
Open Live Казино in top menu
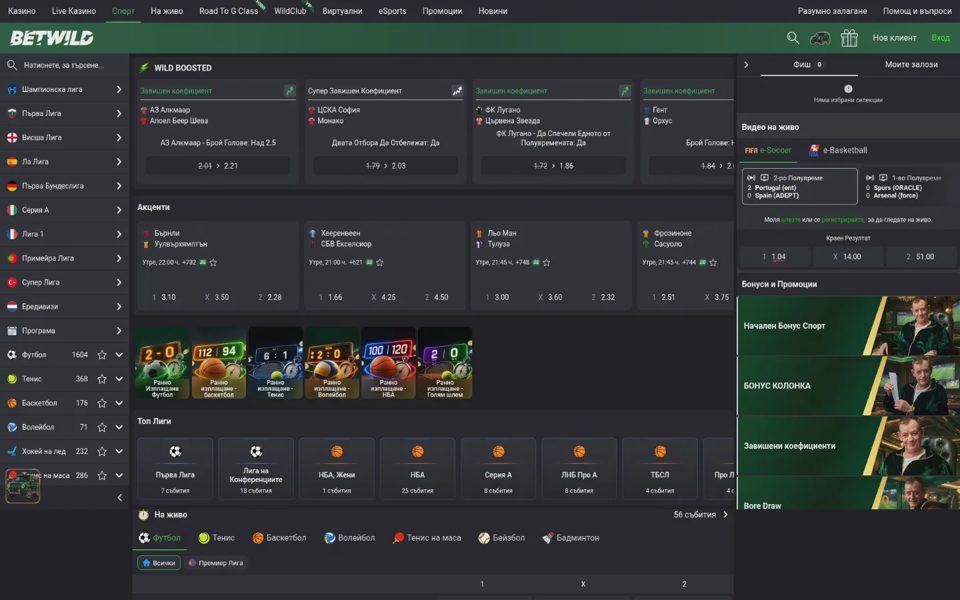[x=73, y=11]
